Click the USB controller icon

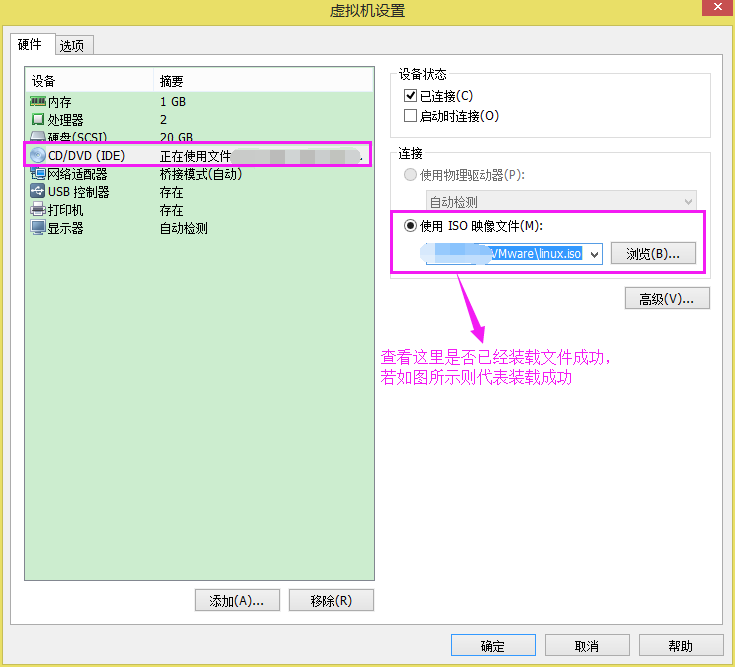click(x=38, y=191)
